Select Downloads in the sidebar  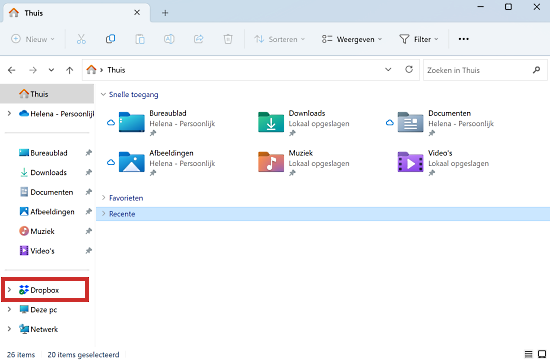(43, 172)
